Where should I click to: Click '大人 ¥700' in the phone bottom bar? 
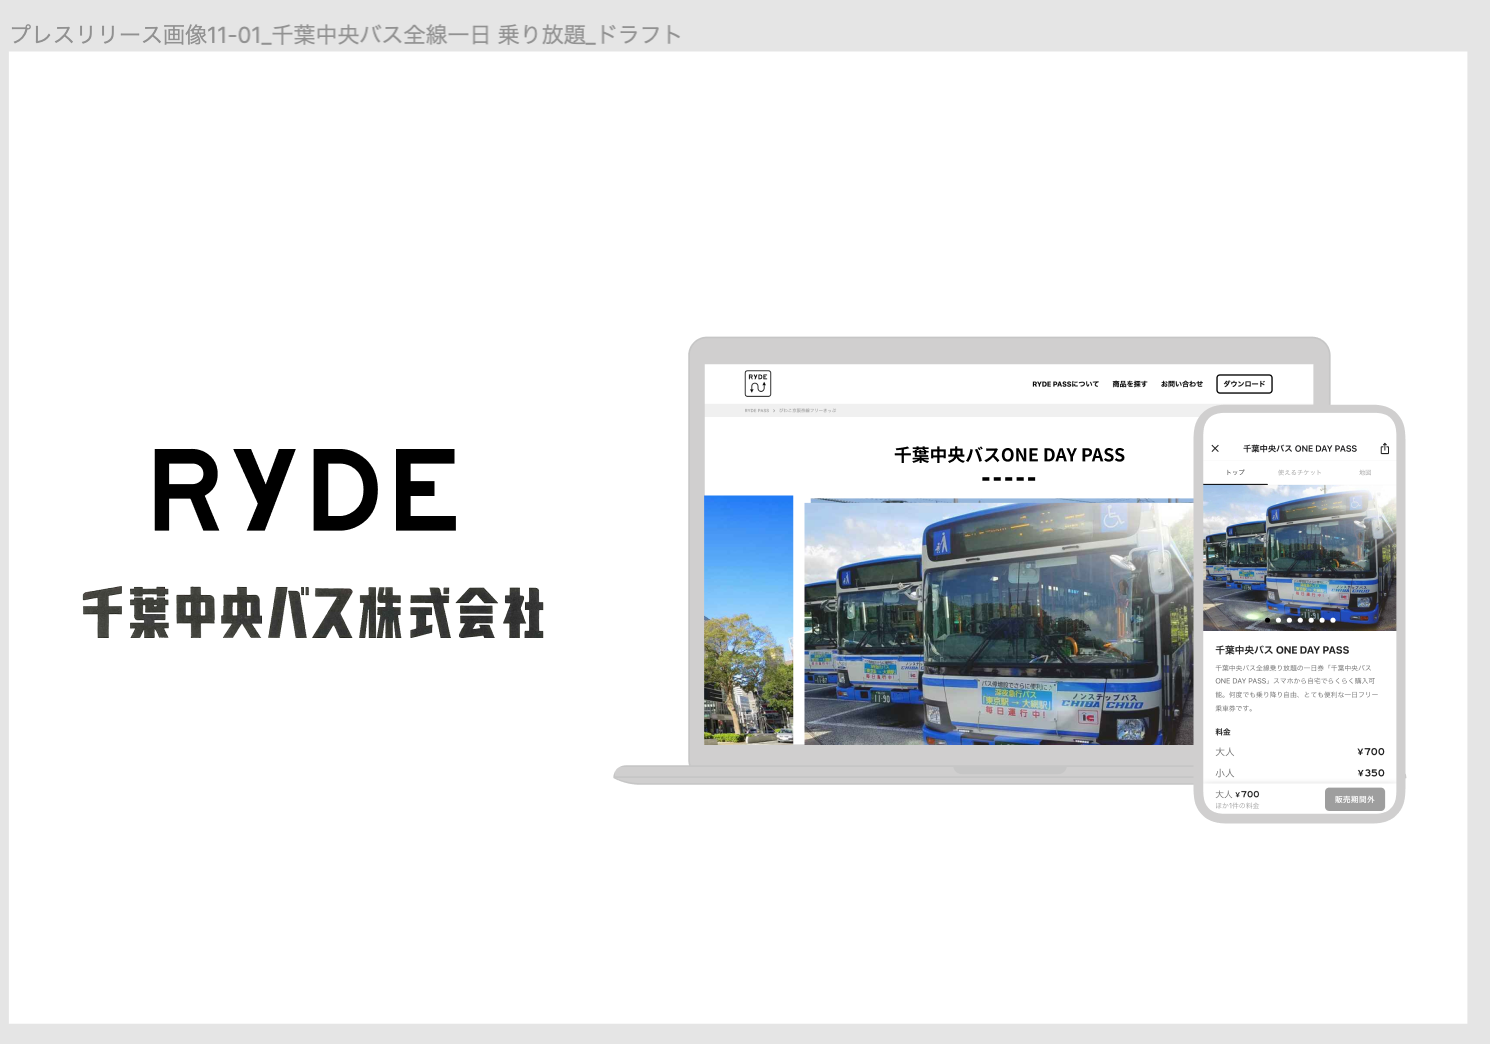point(1238,794)
